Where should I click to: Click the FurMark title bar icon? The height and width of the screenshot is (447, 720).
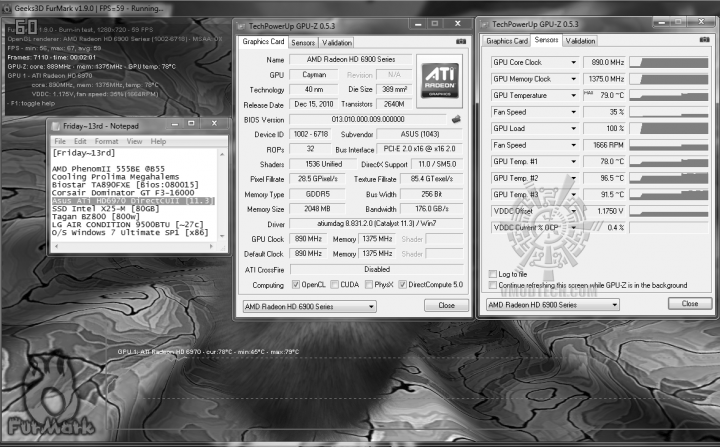pos(6,8)
